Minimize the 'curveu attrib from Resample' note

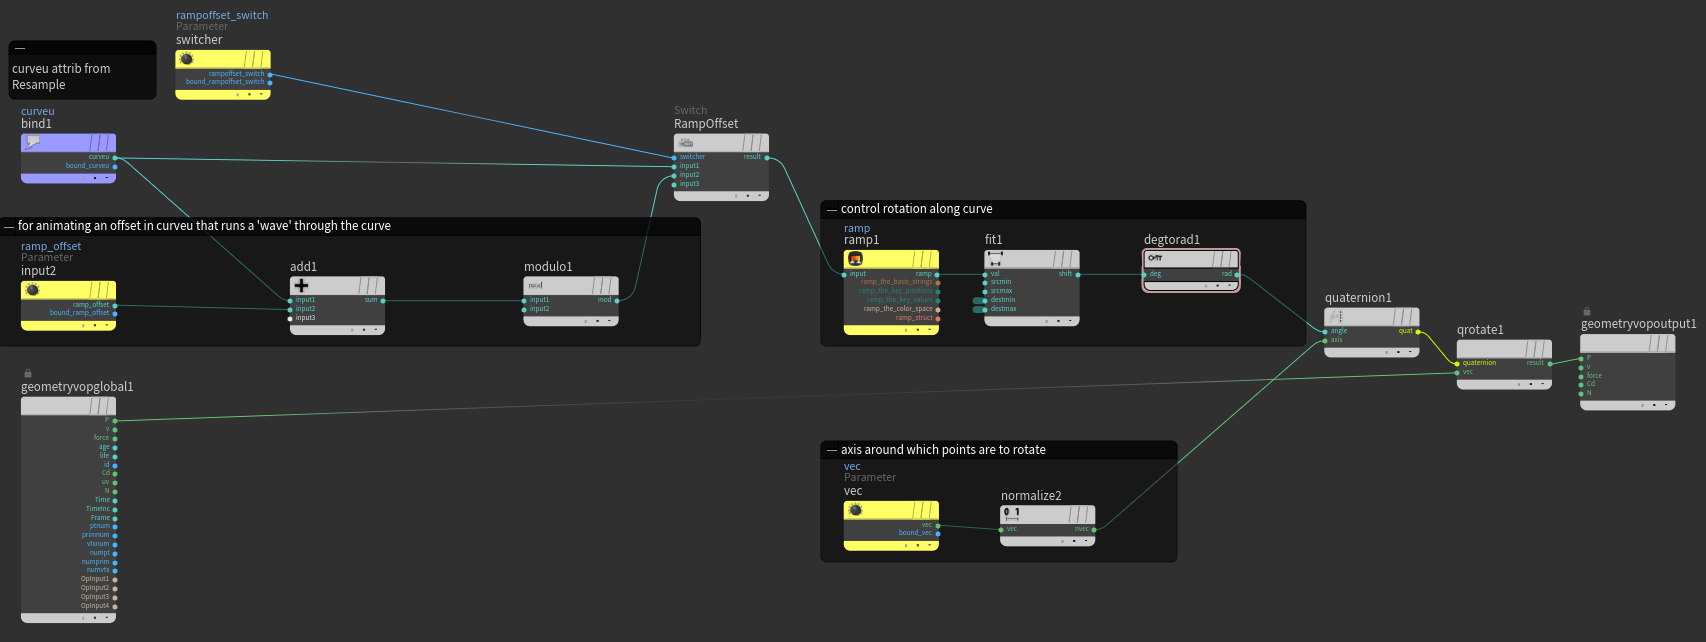click(x=20, y=49)
